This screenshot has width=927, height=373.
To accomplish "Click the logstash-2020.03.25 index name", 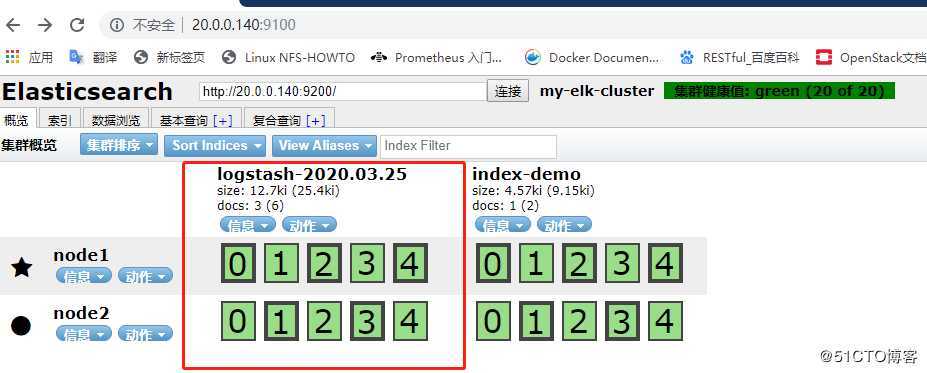I will coord(312,174).
